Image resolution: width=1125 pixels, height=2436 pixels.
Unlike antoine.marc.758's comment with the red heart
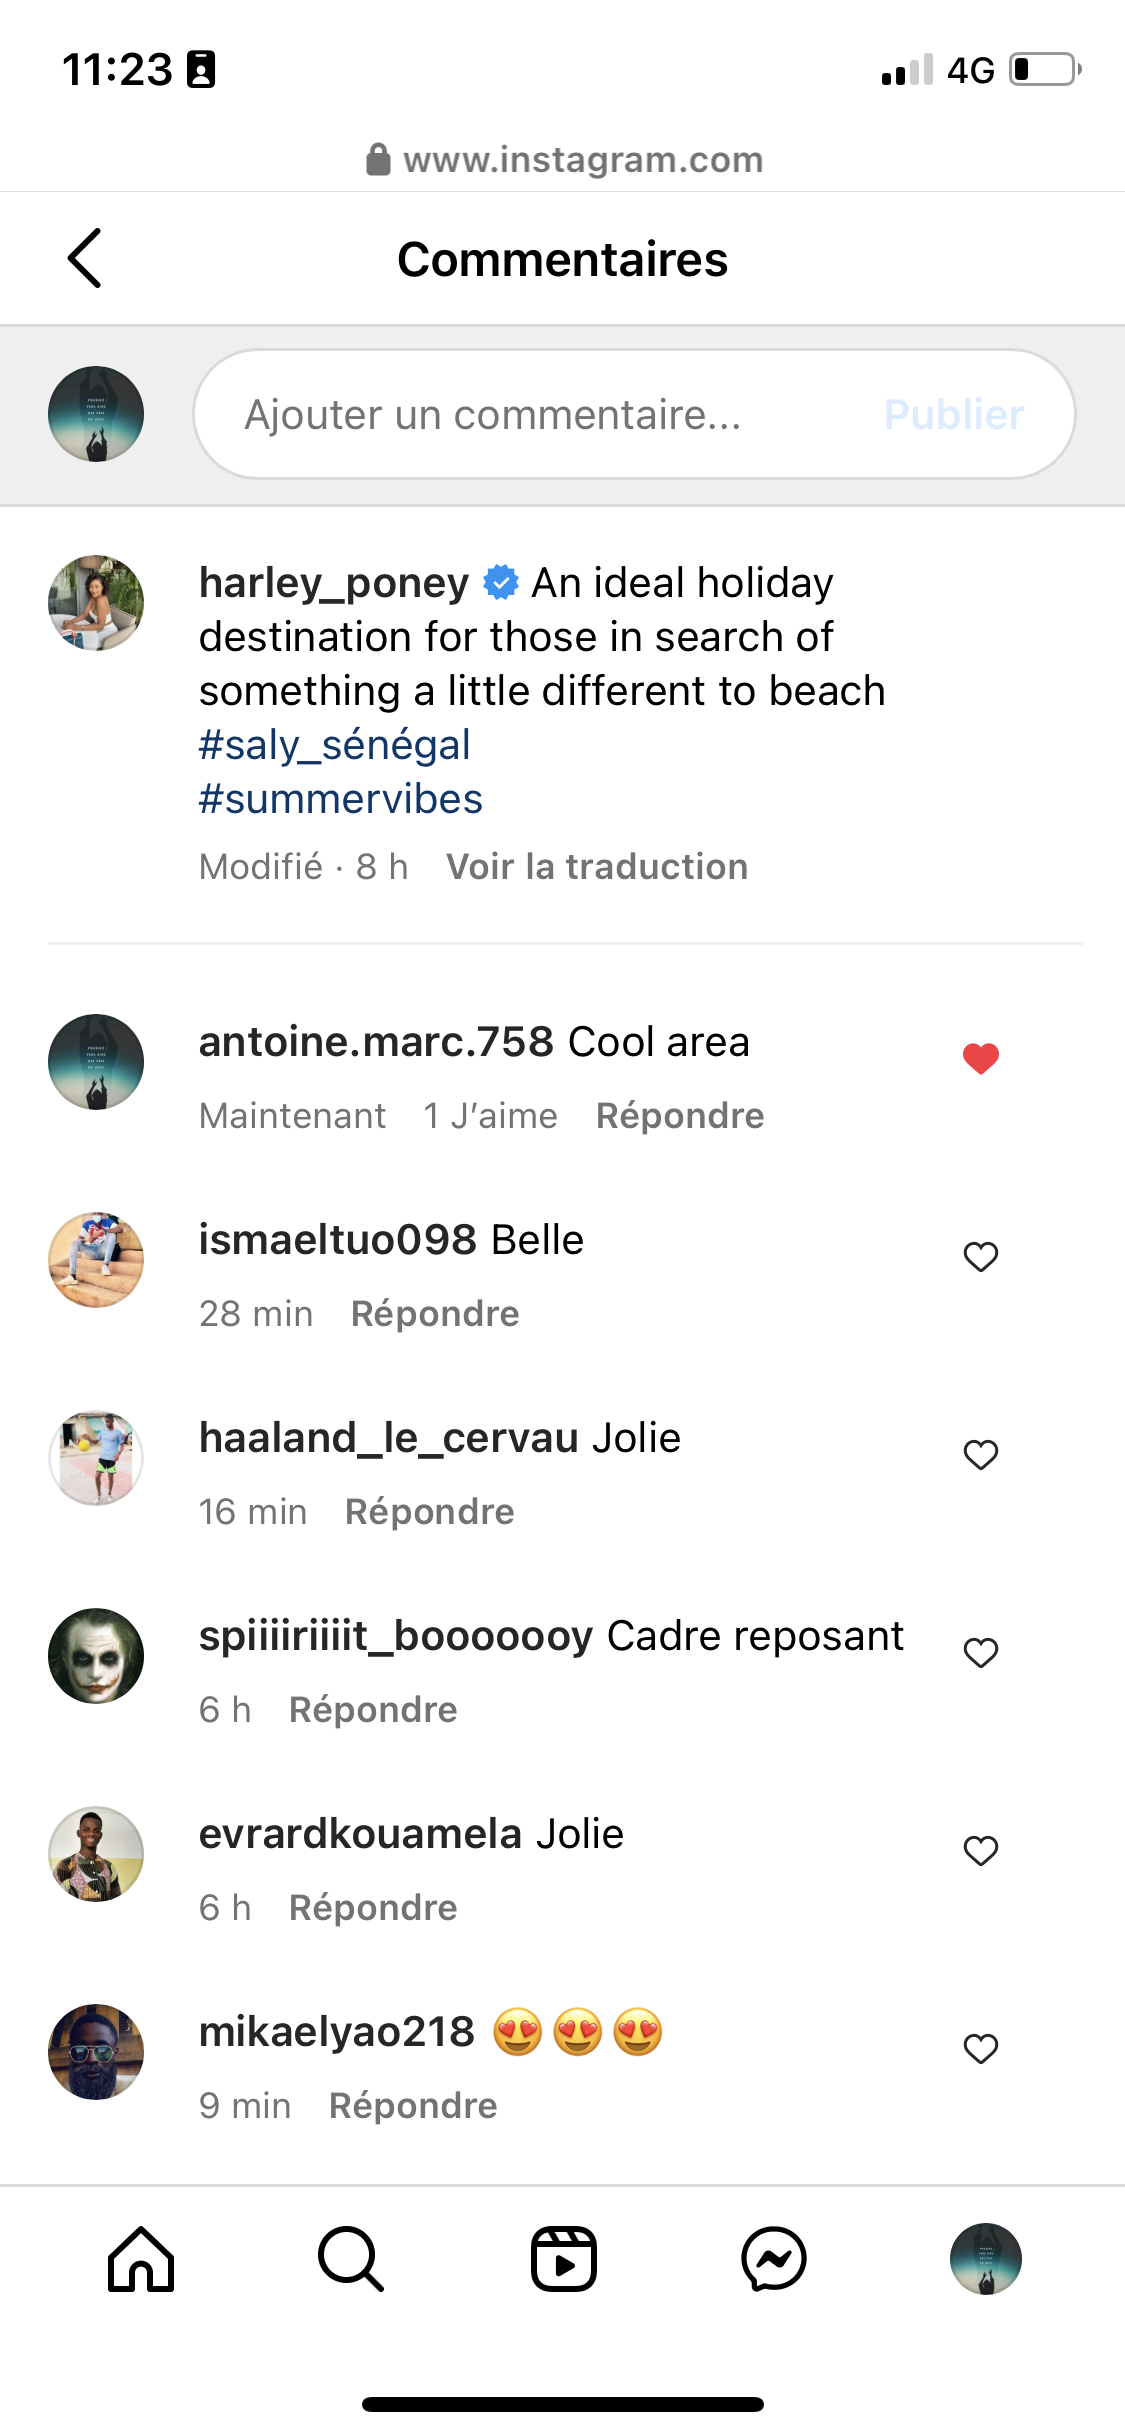[x=981, y=1058]
